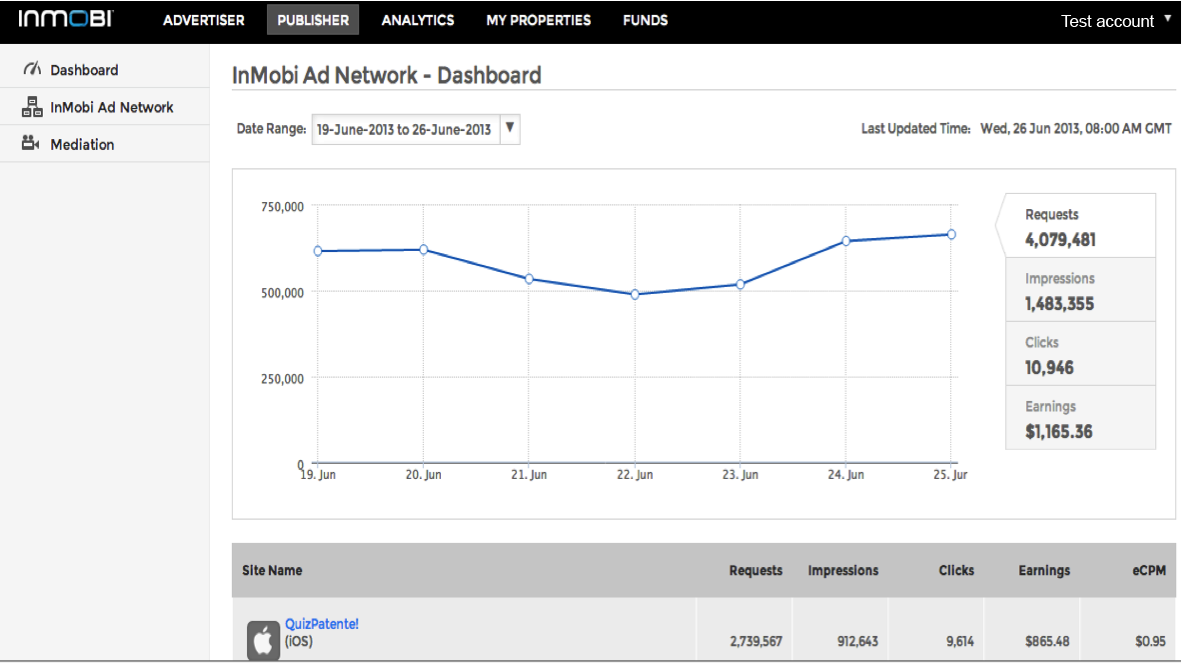Click the Mediation camera icon
1182x663 pixels.
(x=30, y=142)
